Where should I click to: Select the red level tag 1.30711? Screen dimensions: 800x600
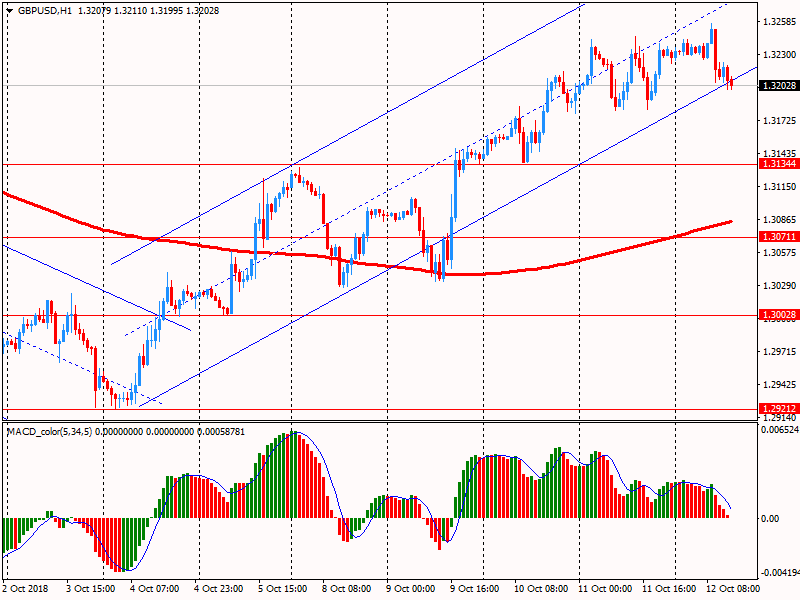tap(779, 237)
